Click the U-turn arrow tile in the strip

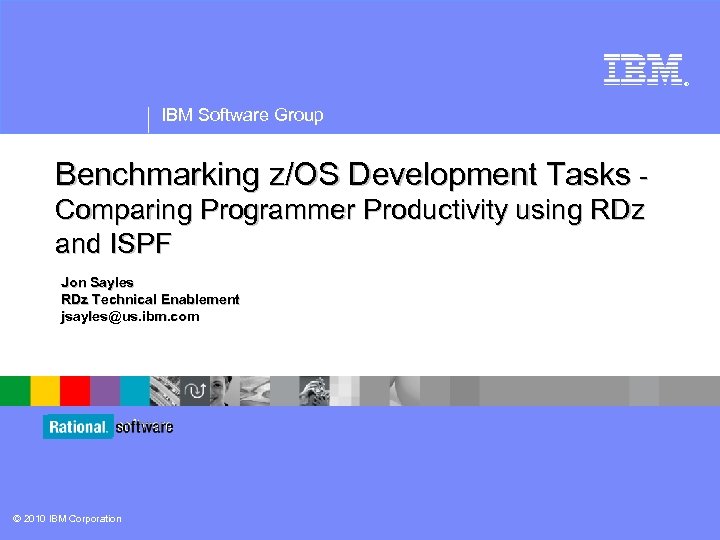click(195, 391)
